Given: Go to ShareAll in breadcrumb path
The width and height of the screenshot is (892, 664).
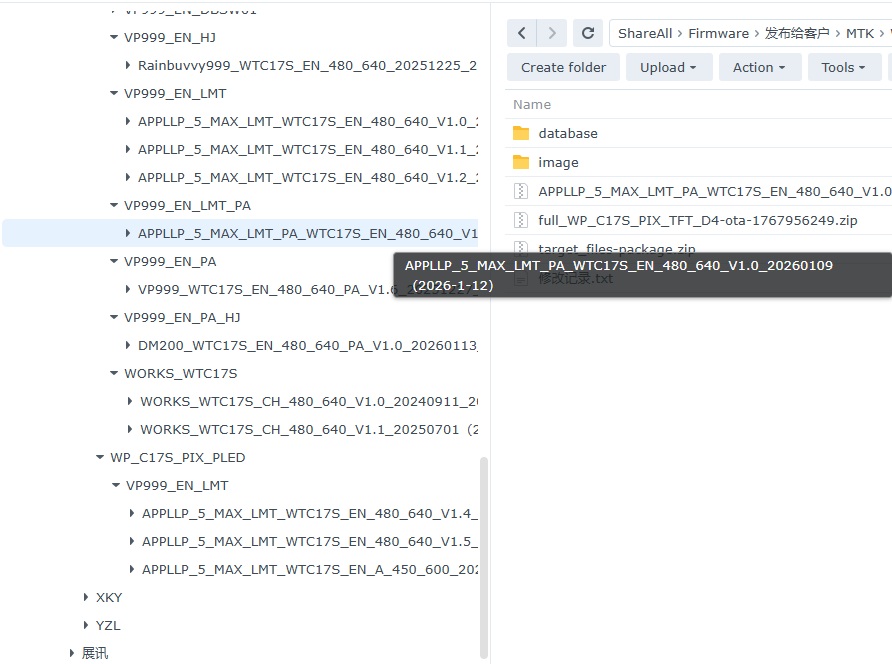Looking at the screenshot, I should click(645, 33).
